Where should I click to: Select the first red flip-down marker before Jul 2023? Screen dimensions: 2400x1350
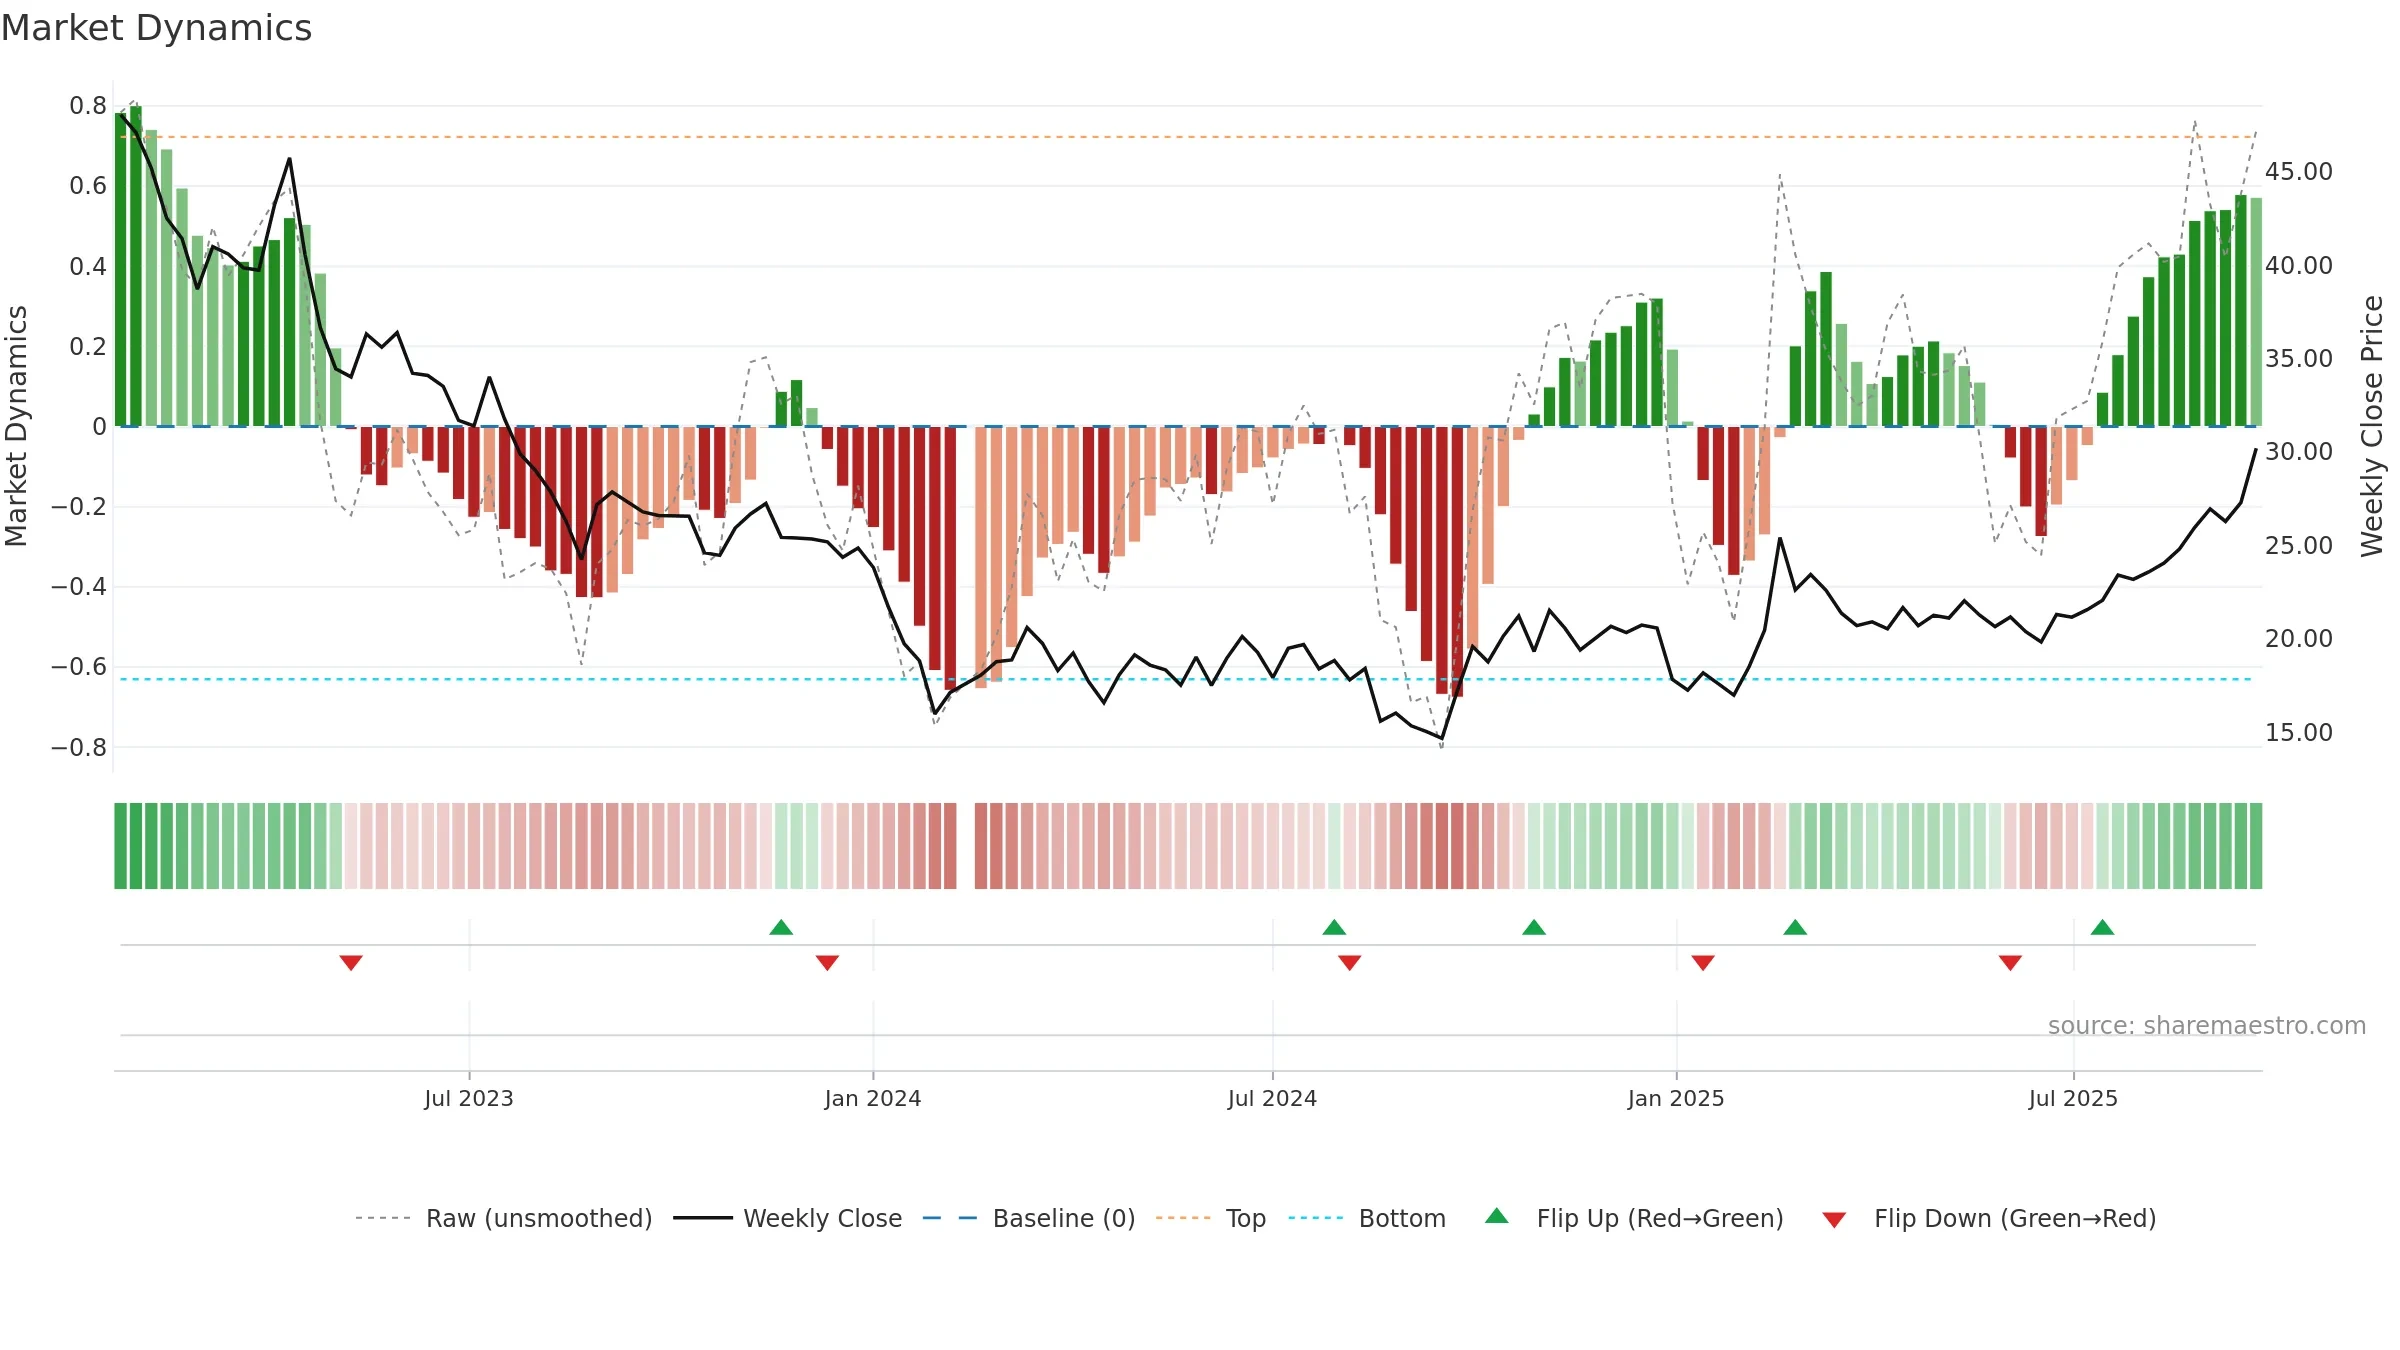pyautogui.click(x=351, y=962)
